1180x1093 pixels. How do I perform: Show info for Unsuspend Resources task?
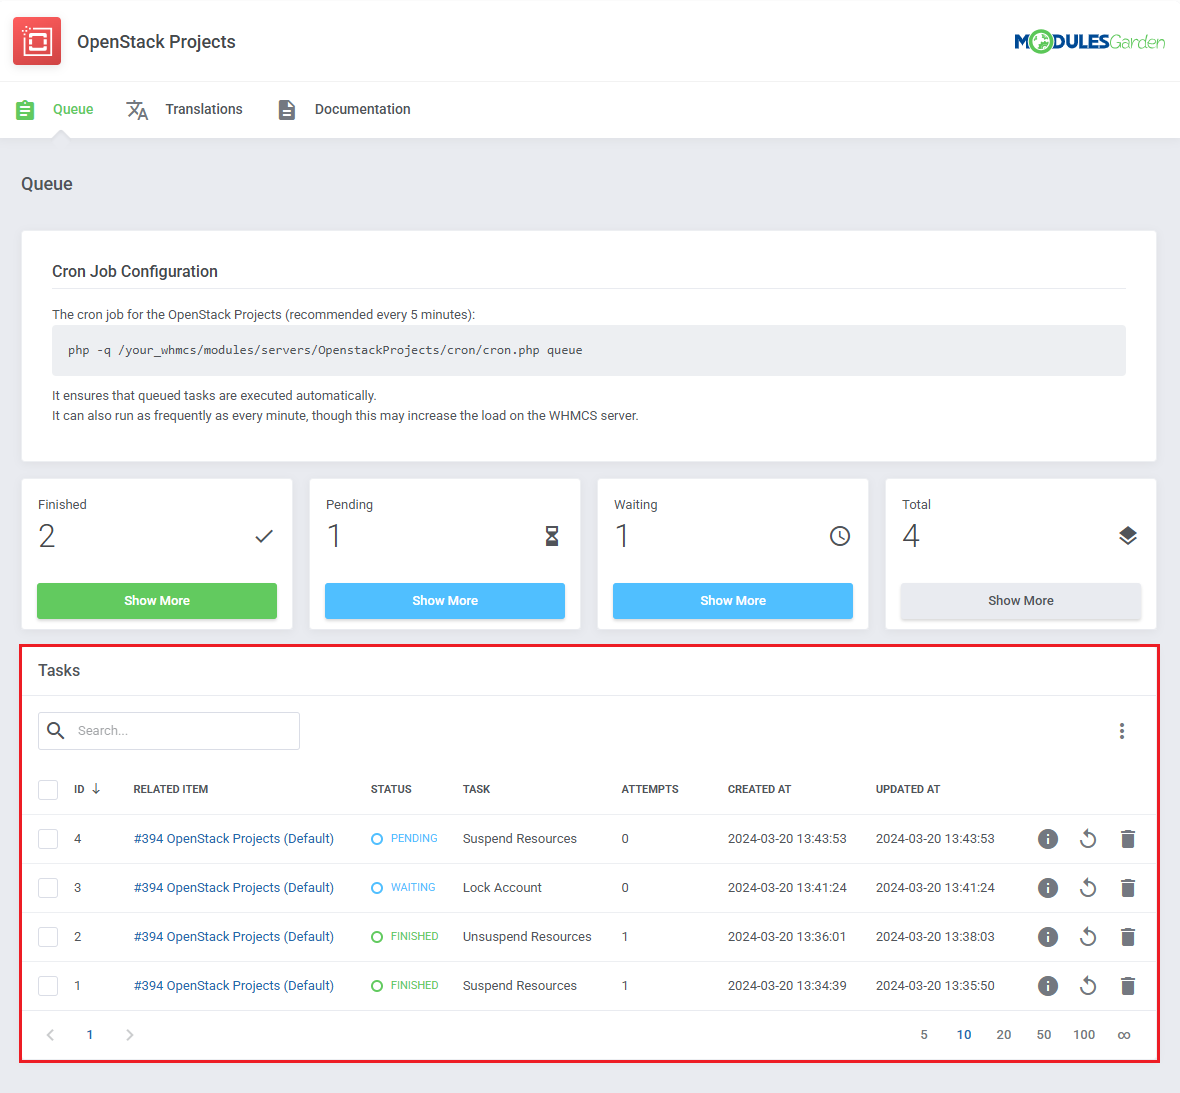(1048, 936)
